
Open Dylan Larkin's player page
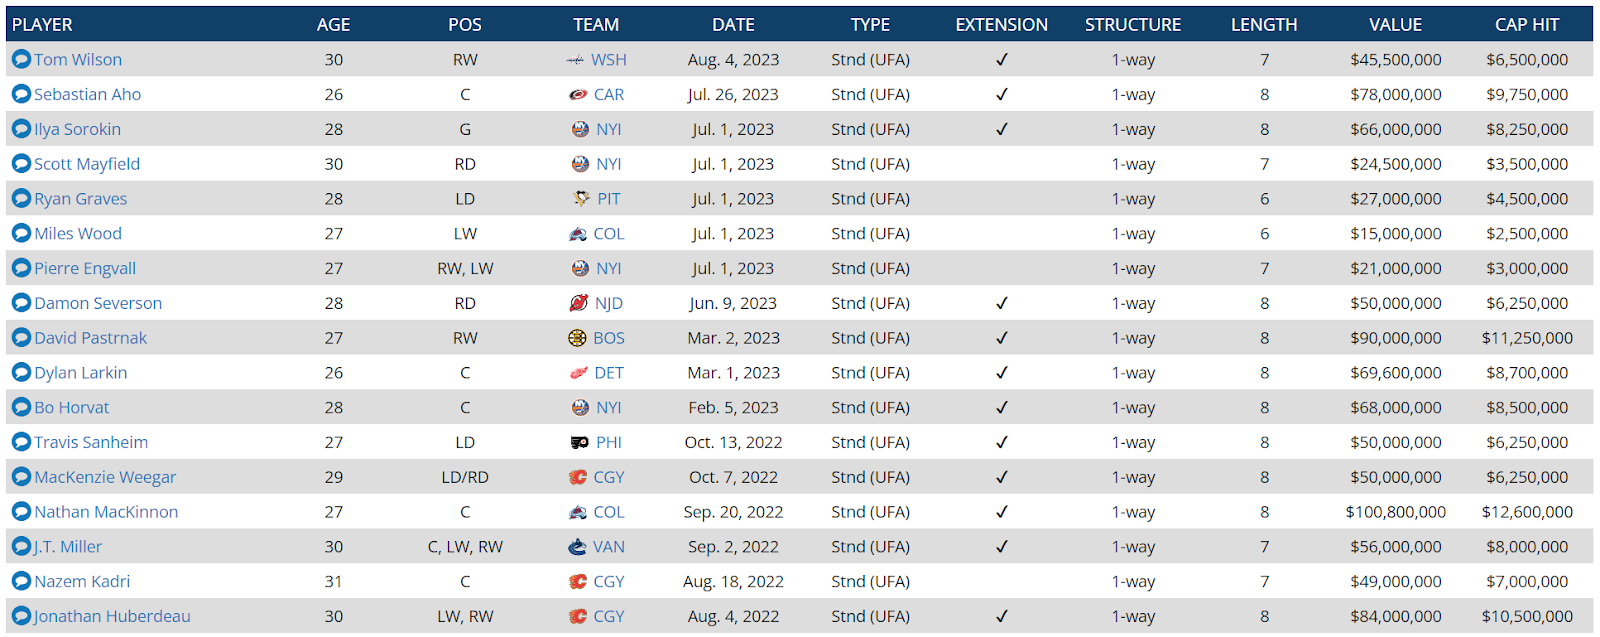click(x=81, y=373)
